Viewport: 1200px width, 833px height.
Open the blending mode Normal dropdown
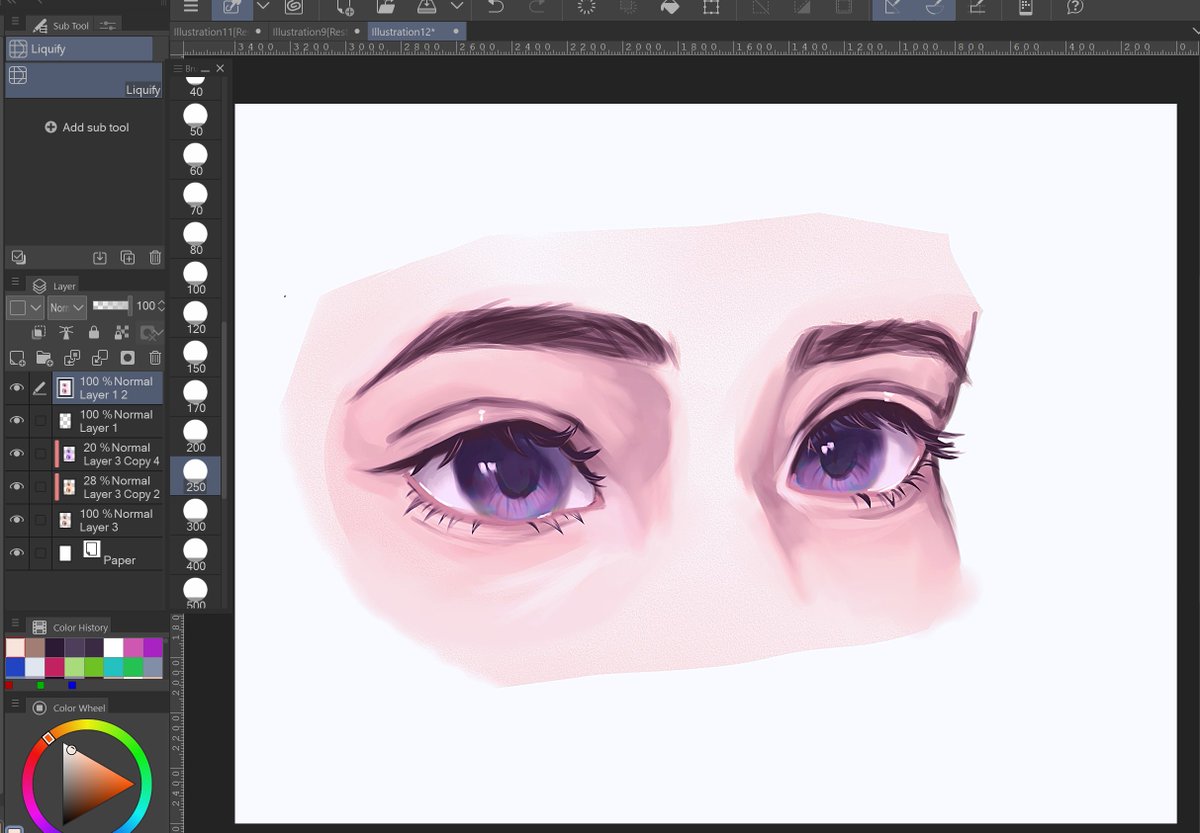coord(67,307)
